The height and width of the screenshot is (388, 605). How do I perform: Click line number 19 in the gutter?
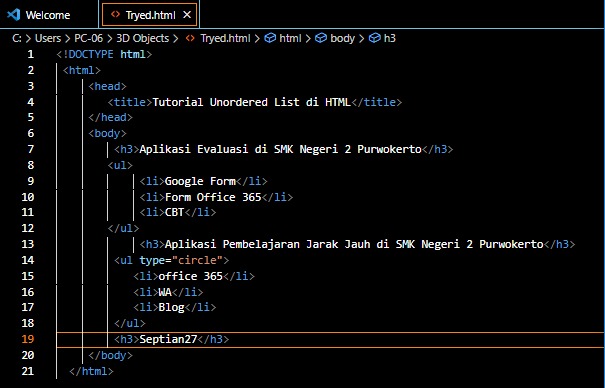(x=28, y=339)
